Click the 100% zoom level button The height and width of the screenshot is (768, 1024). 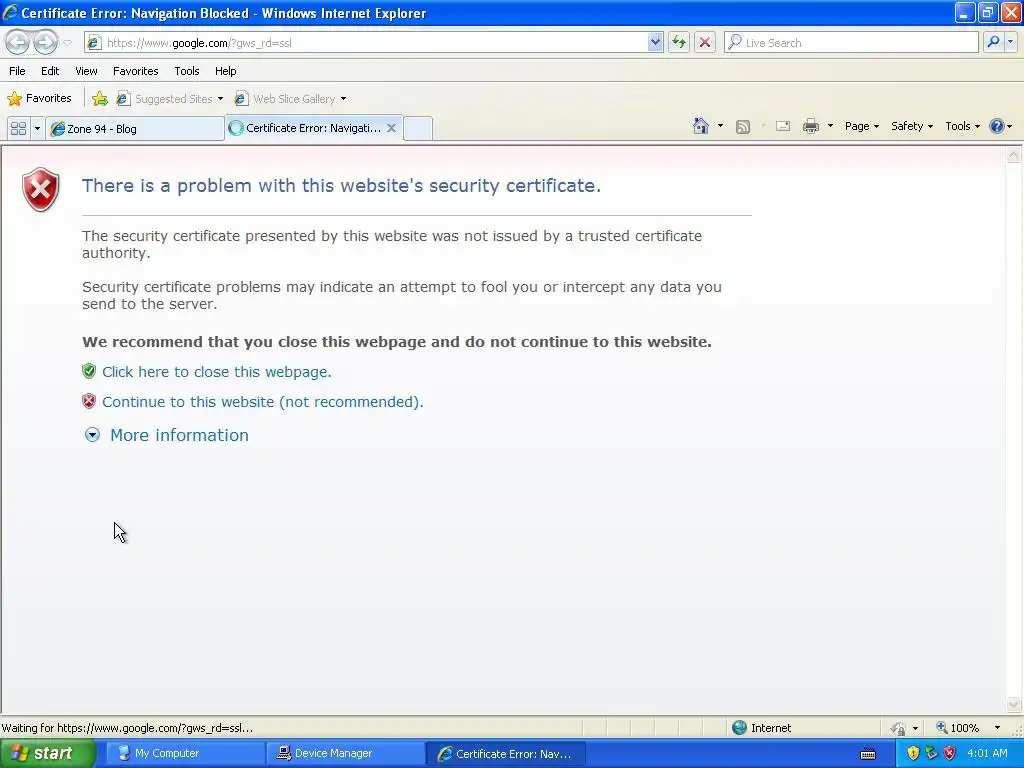tap(957, 728)
